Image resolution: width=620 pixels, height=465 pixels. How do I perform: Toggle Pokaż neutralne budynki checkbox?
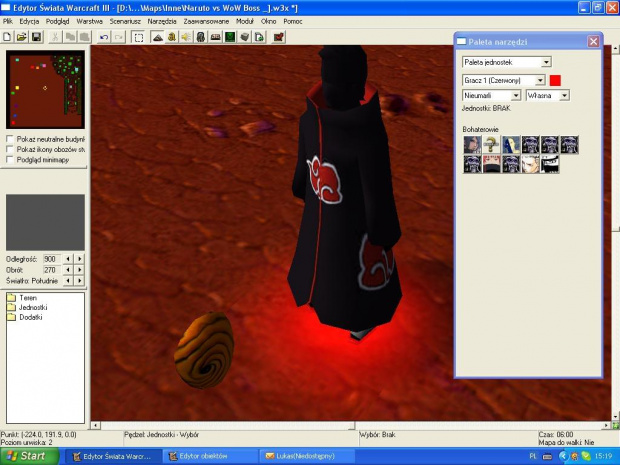coord(10,139)
